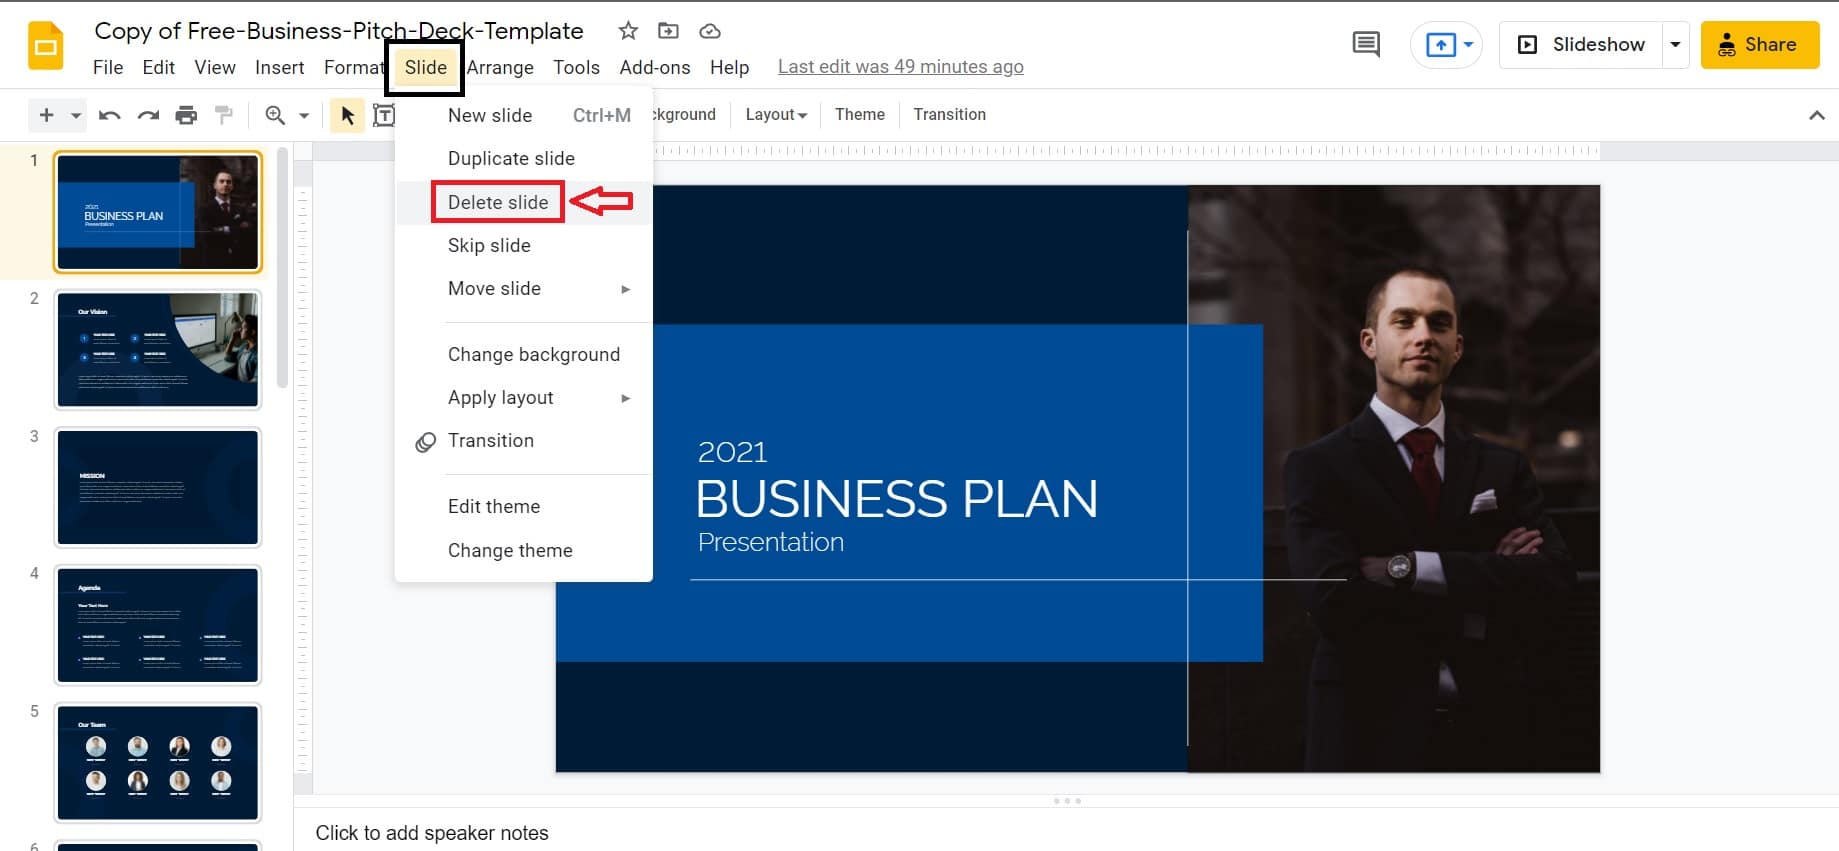
Task: Choose Transition in the Slide menu
Action: point(524,440)
